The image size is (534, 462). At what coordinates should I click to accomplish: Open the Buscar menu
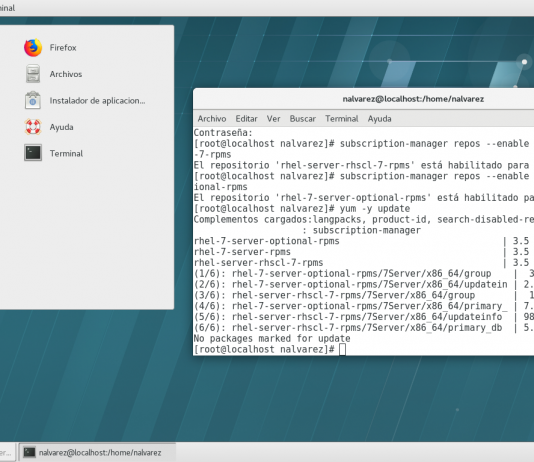click(x=302, y=118)
